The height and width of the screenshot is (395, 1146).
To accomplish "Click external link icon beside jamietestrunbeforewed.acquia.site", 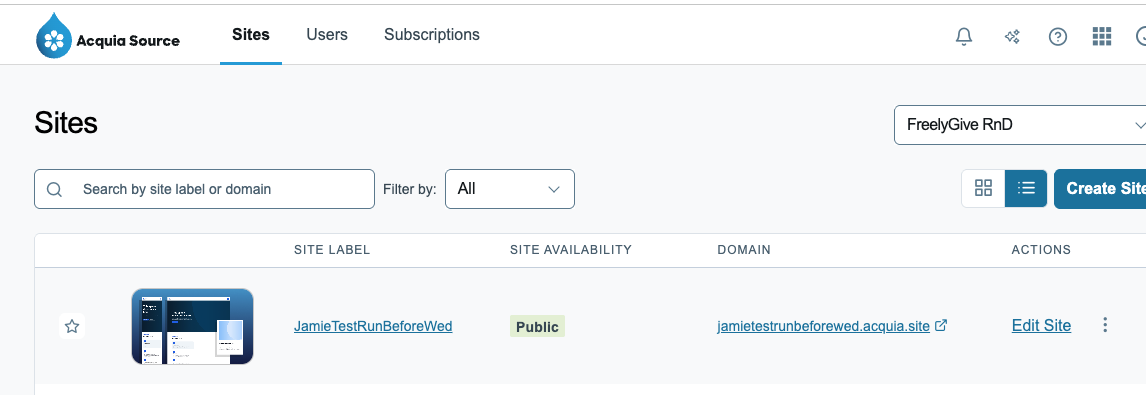I will [x=941, y=326].
